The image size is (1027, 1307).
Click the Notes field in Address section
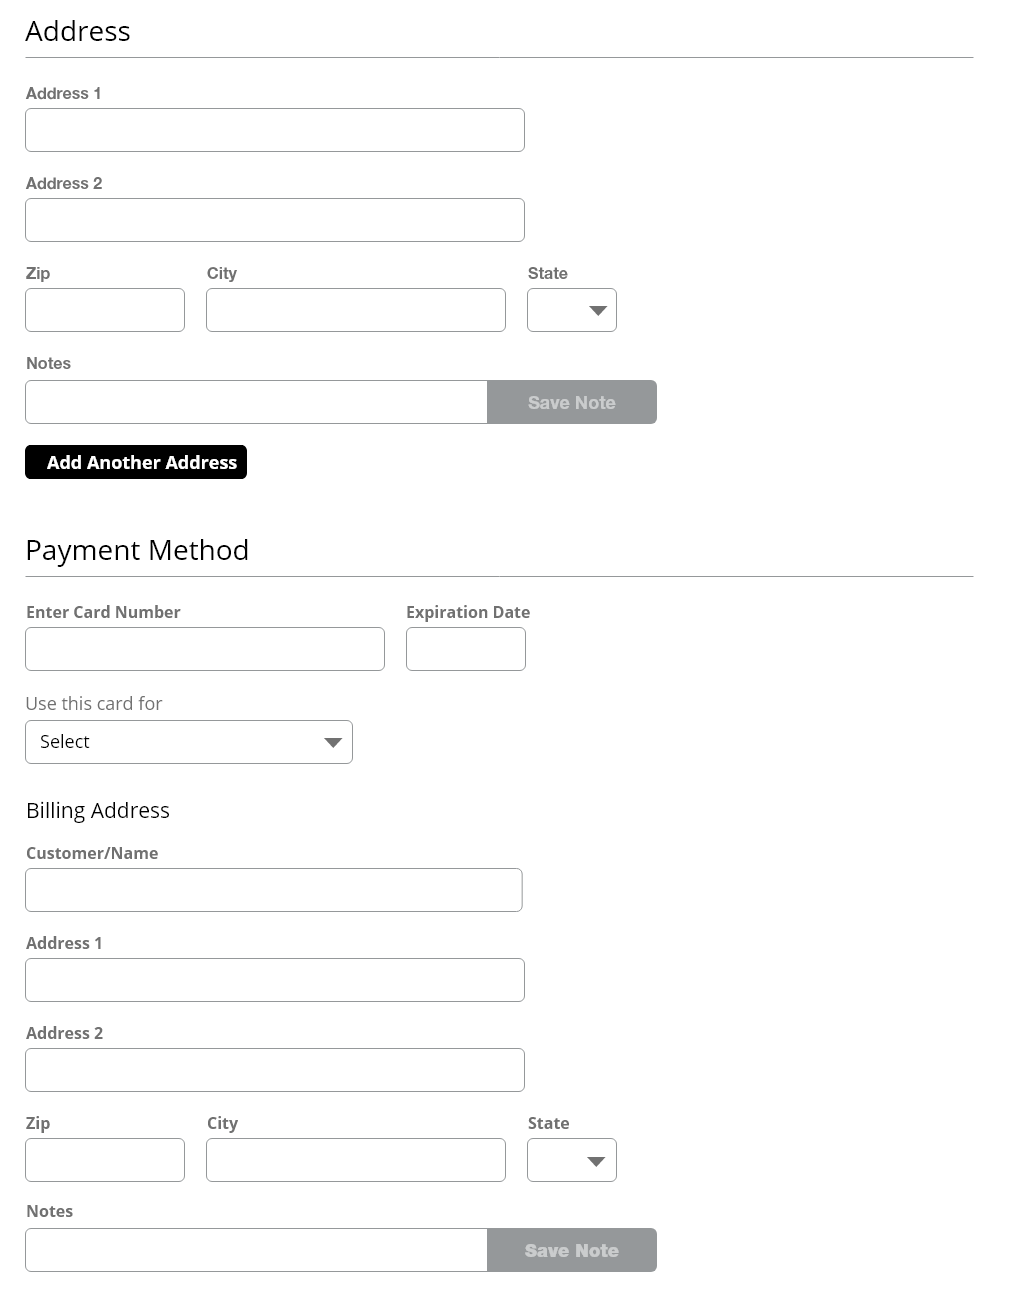pyautogui.click(x=256, y=402)
